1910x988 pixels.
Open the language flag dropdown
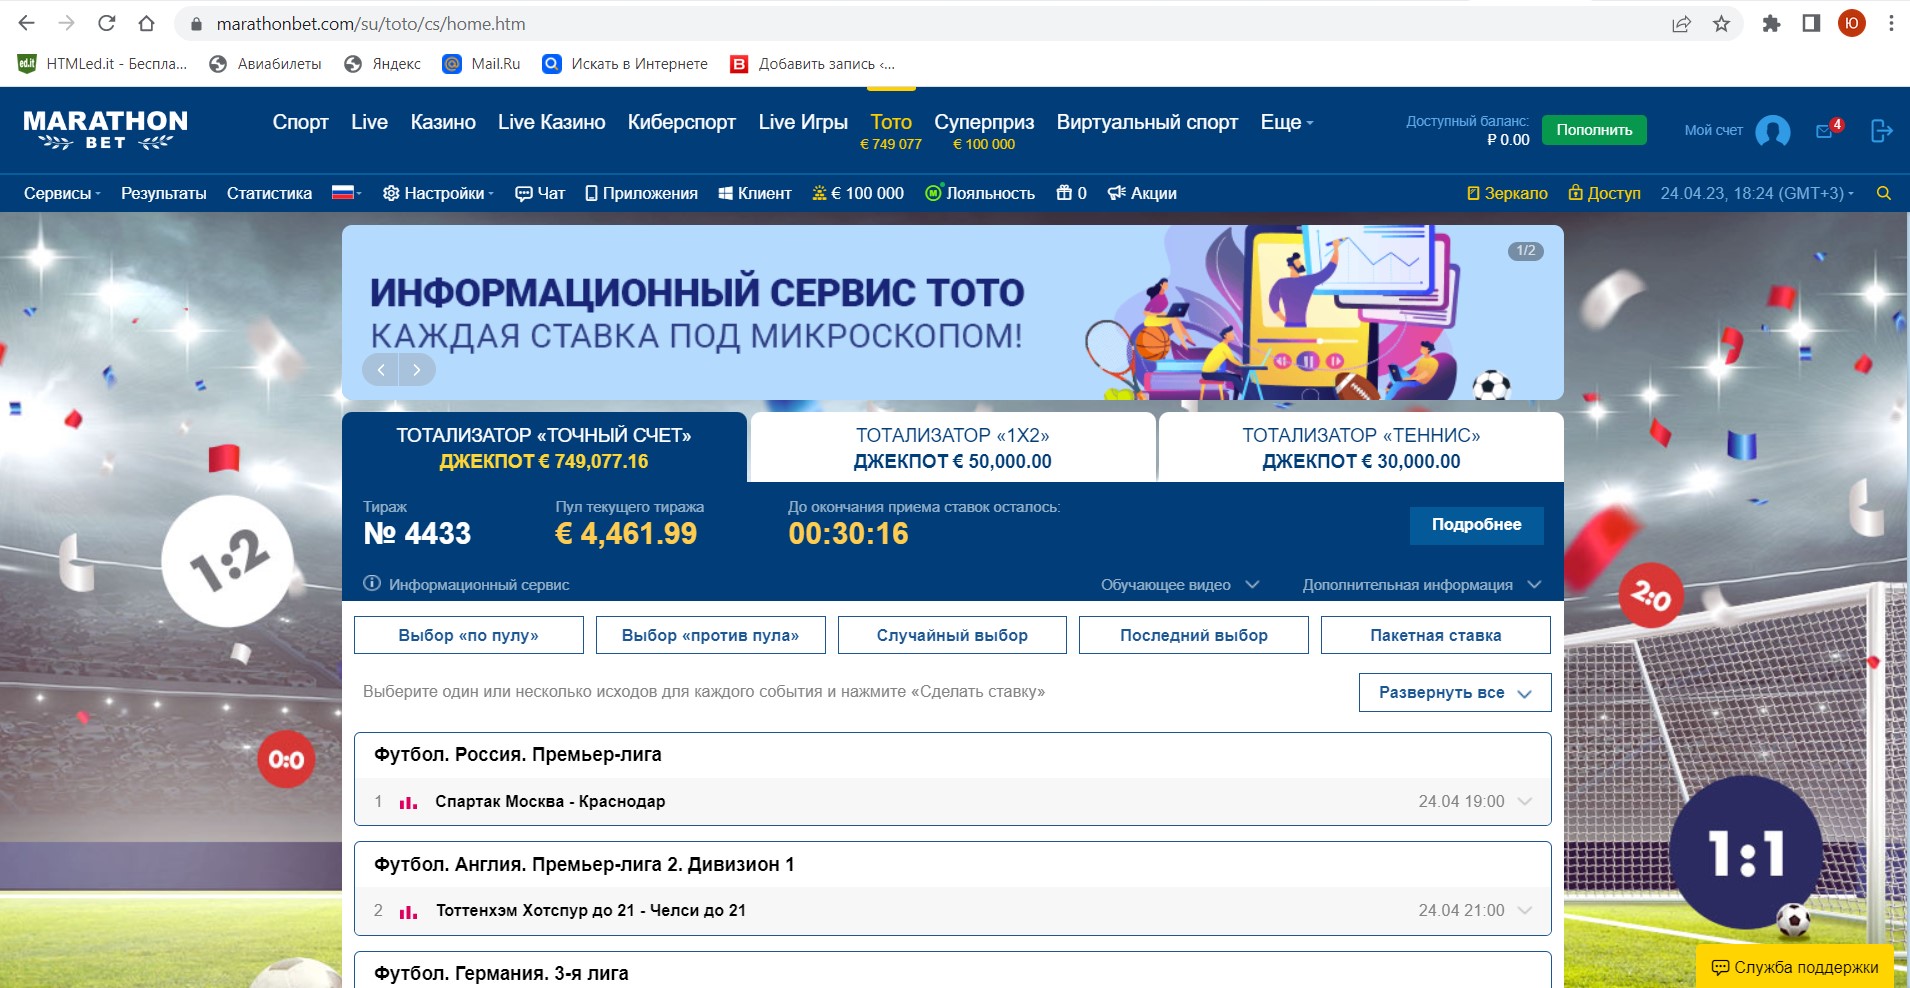[346, 193]
